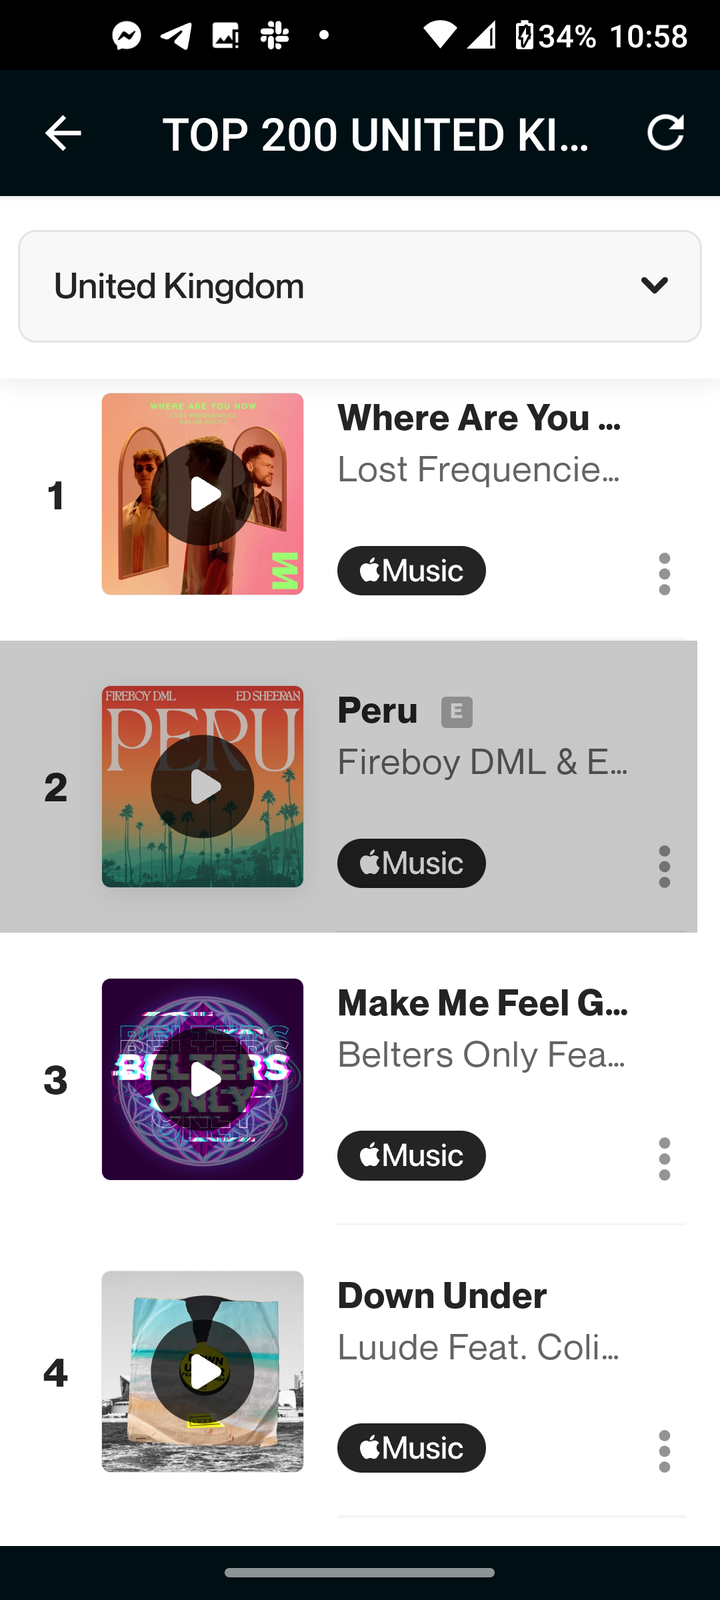This screenshot has width=720, height=1600.
Task: Play Where Are You Now preview
Action: tap(203, 494)
